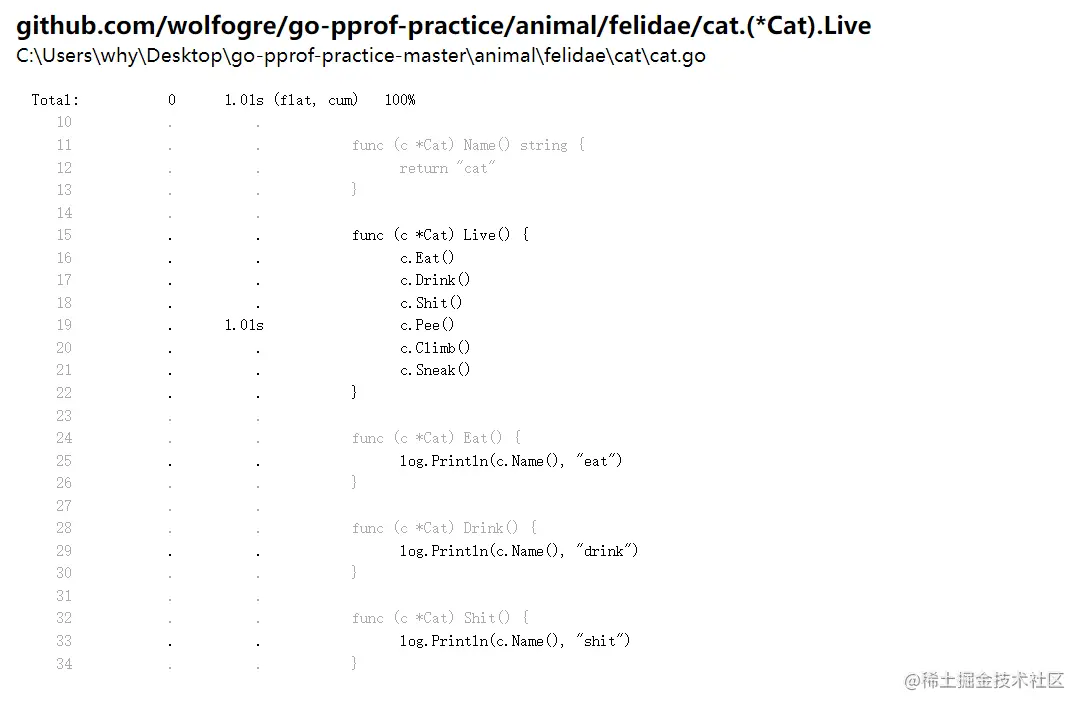Click the cat.(*Cat).Live function heading

point(443,25)
